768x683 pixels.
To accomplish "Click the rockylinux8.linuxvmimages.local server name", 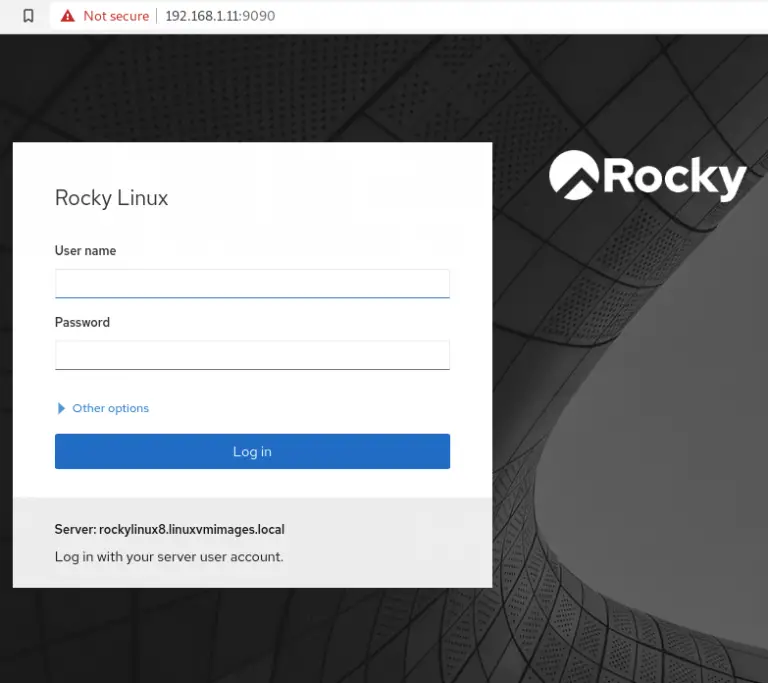I will (192, 529).
